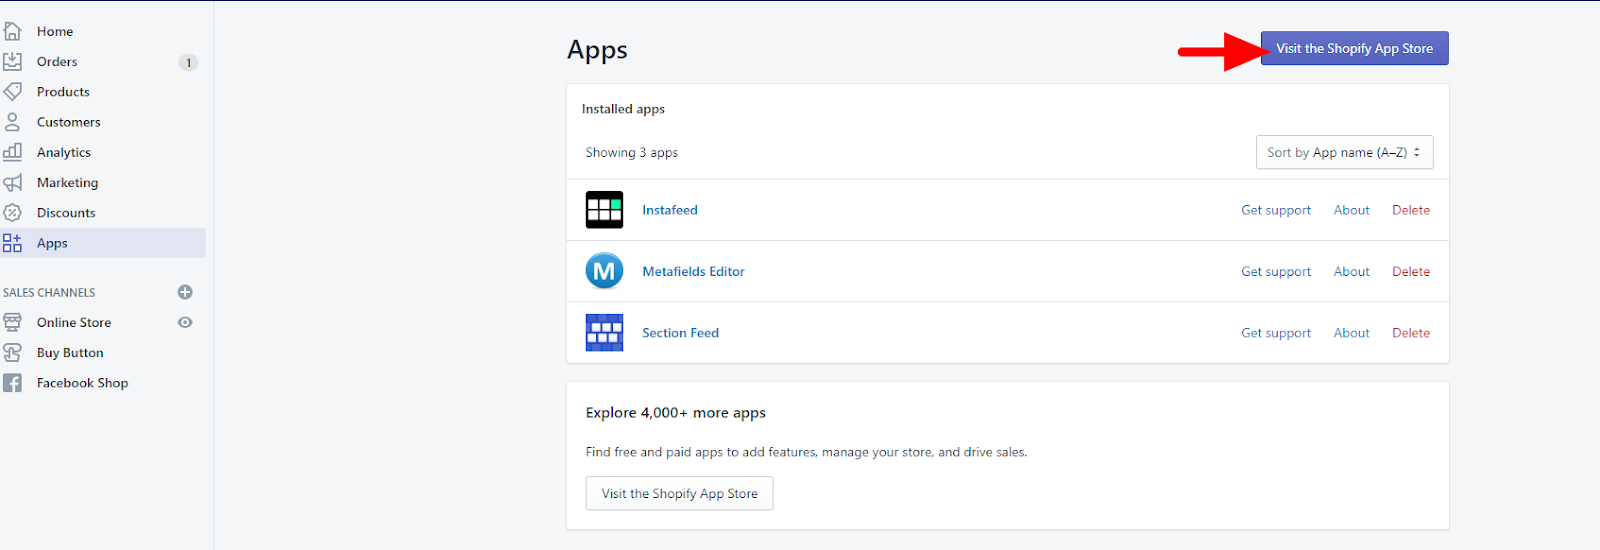Click the bottom Visit the Shopify App Store button
Screen dimensions: 1600x550
tap(679, 493)
